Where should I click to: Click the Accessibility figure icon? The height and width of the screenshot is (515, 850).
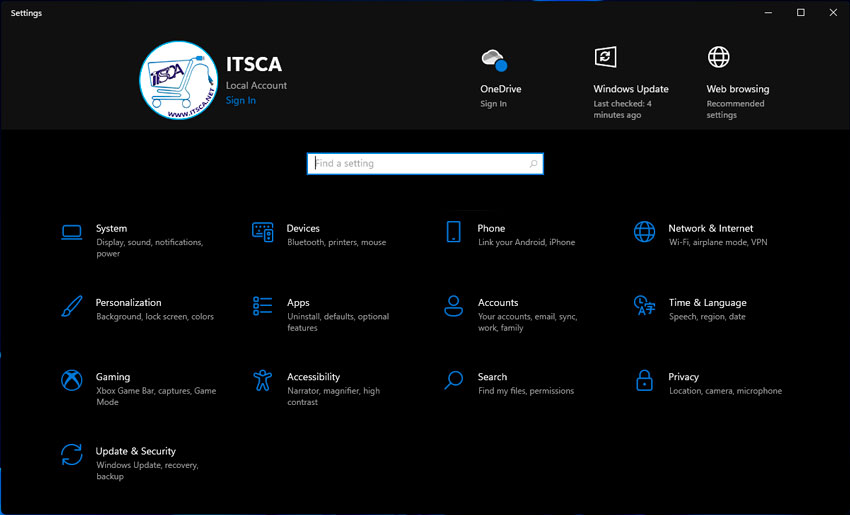coord(263,380)
